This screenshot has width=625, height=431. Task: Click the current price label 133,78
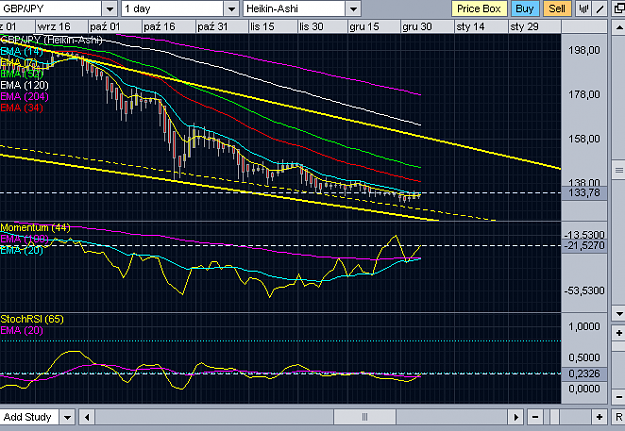pyautogui.click(x=584, y=193)
